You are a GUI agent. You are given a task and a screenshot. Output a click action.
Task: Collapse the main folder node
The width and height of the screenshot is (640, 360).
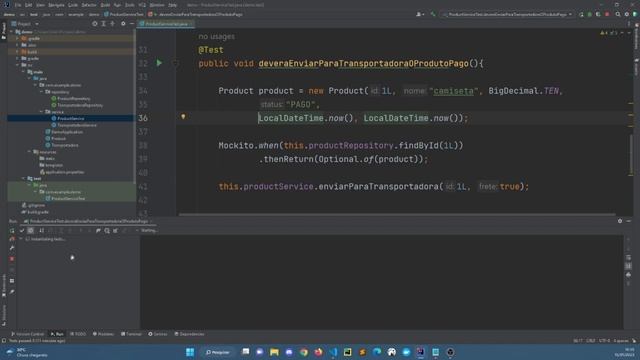(24, 72)
